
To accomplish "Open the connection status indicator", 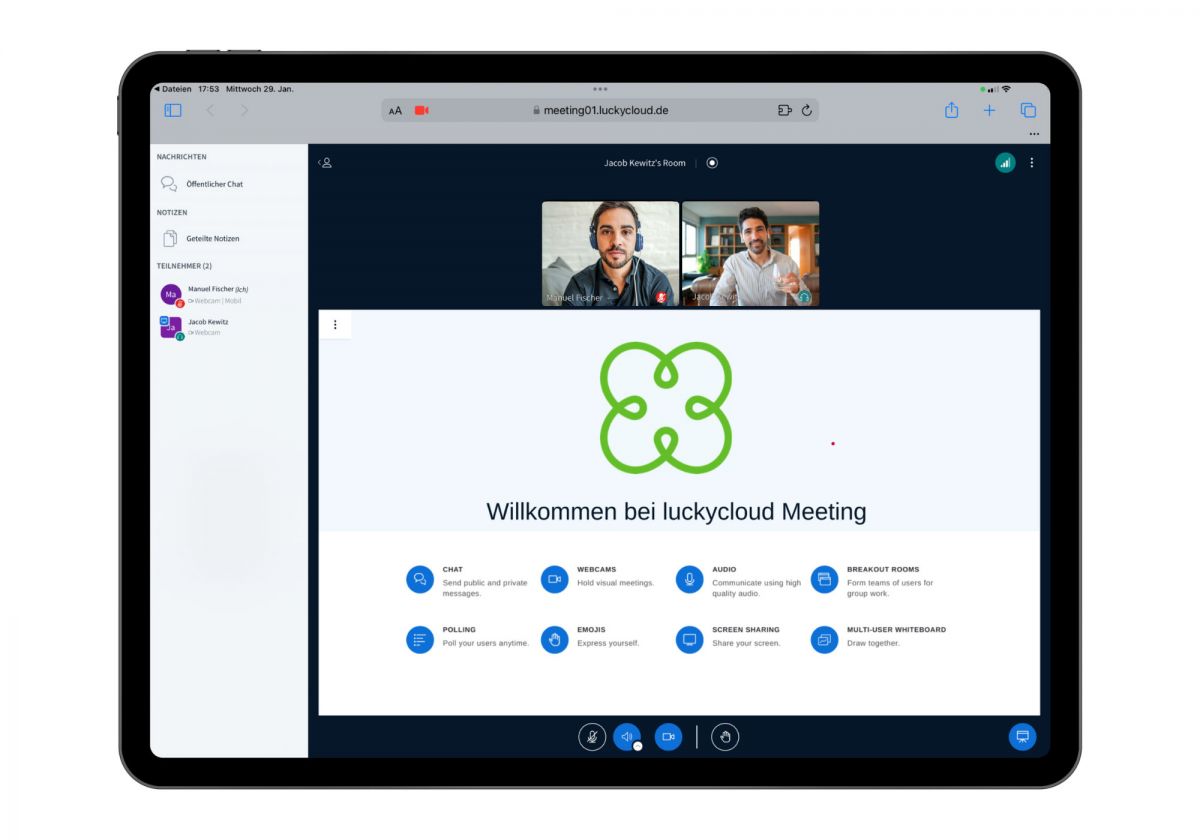I will pyautogui.click(x=1005, y=162).
